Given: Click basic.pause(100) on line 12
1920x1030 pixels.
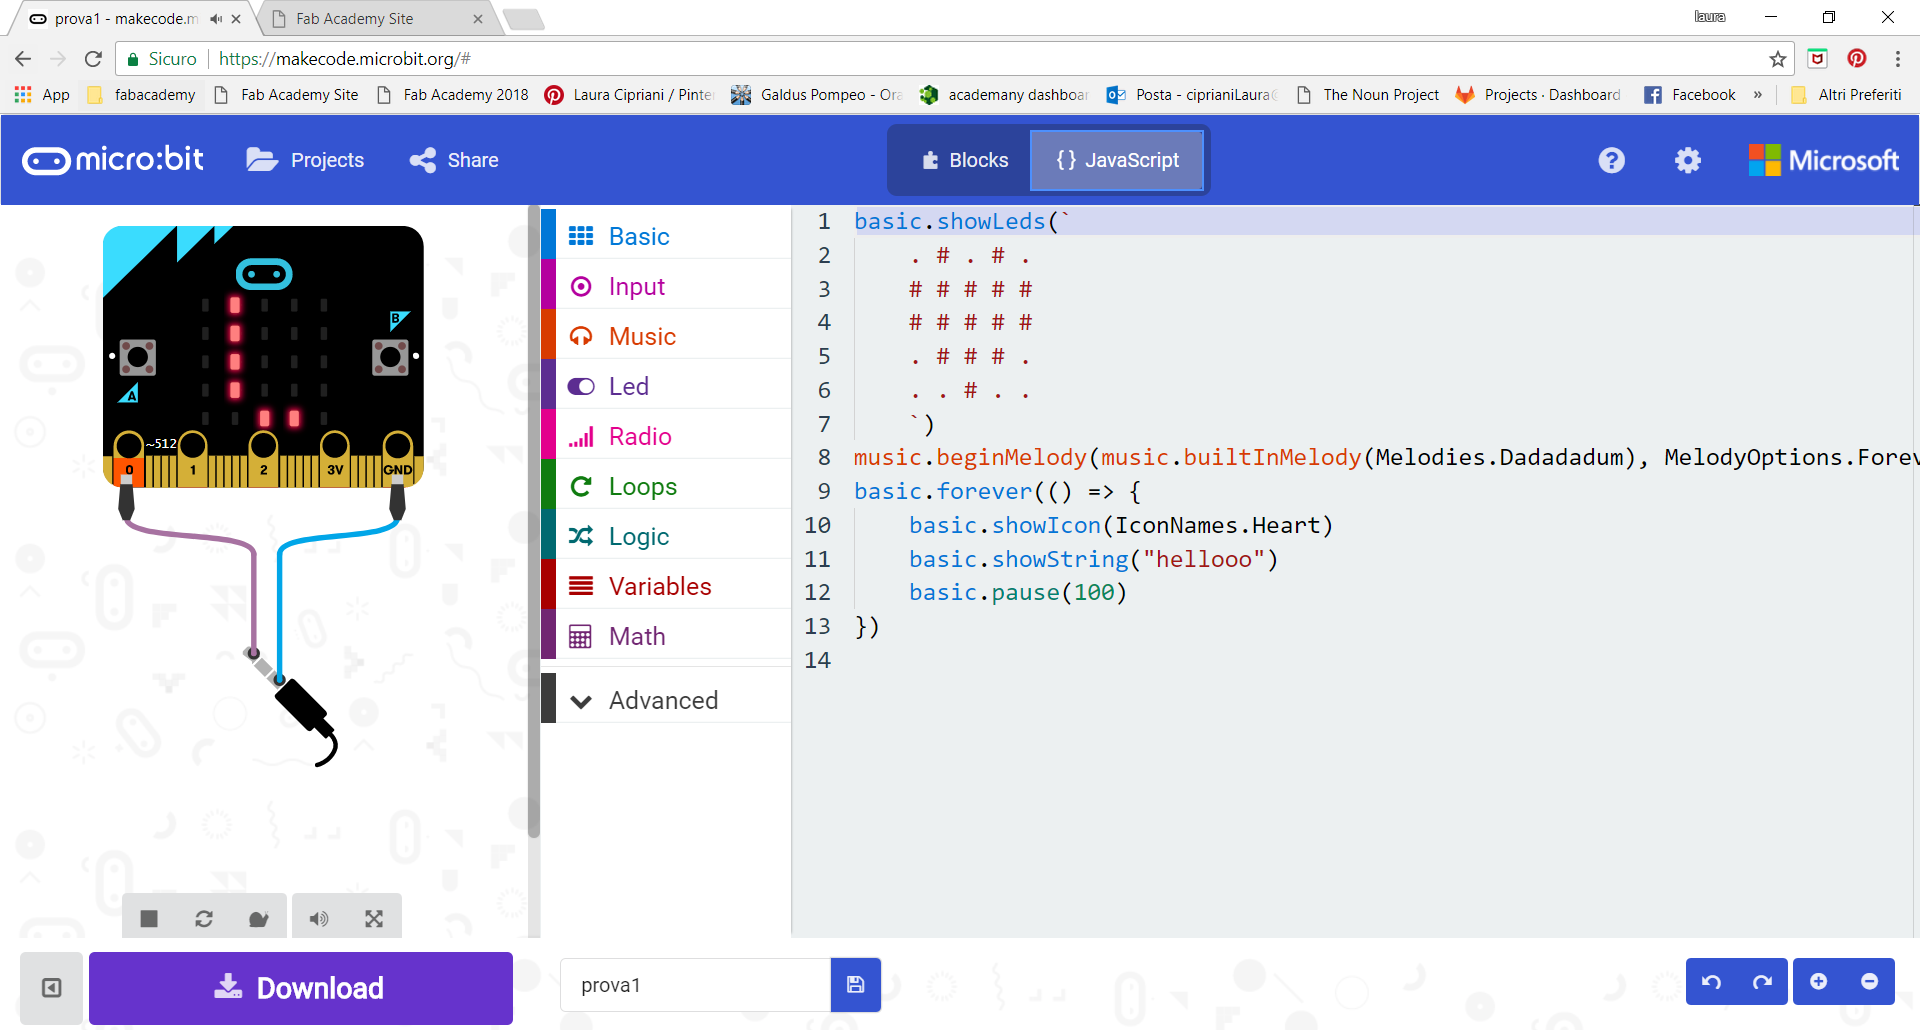Looking at the screenshot, I should point(1018,592).
